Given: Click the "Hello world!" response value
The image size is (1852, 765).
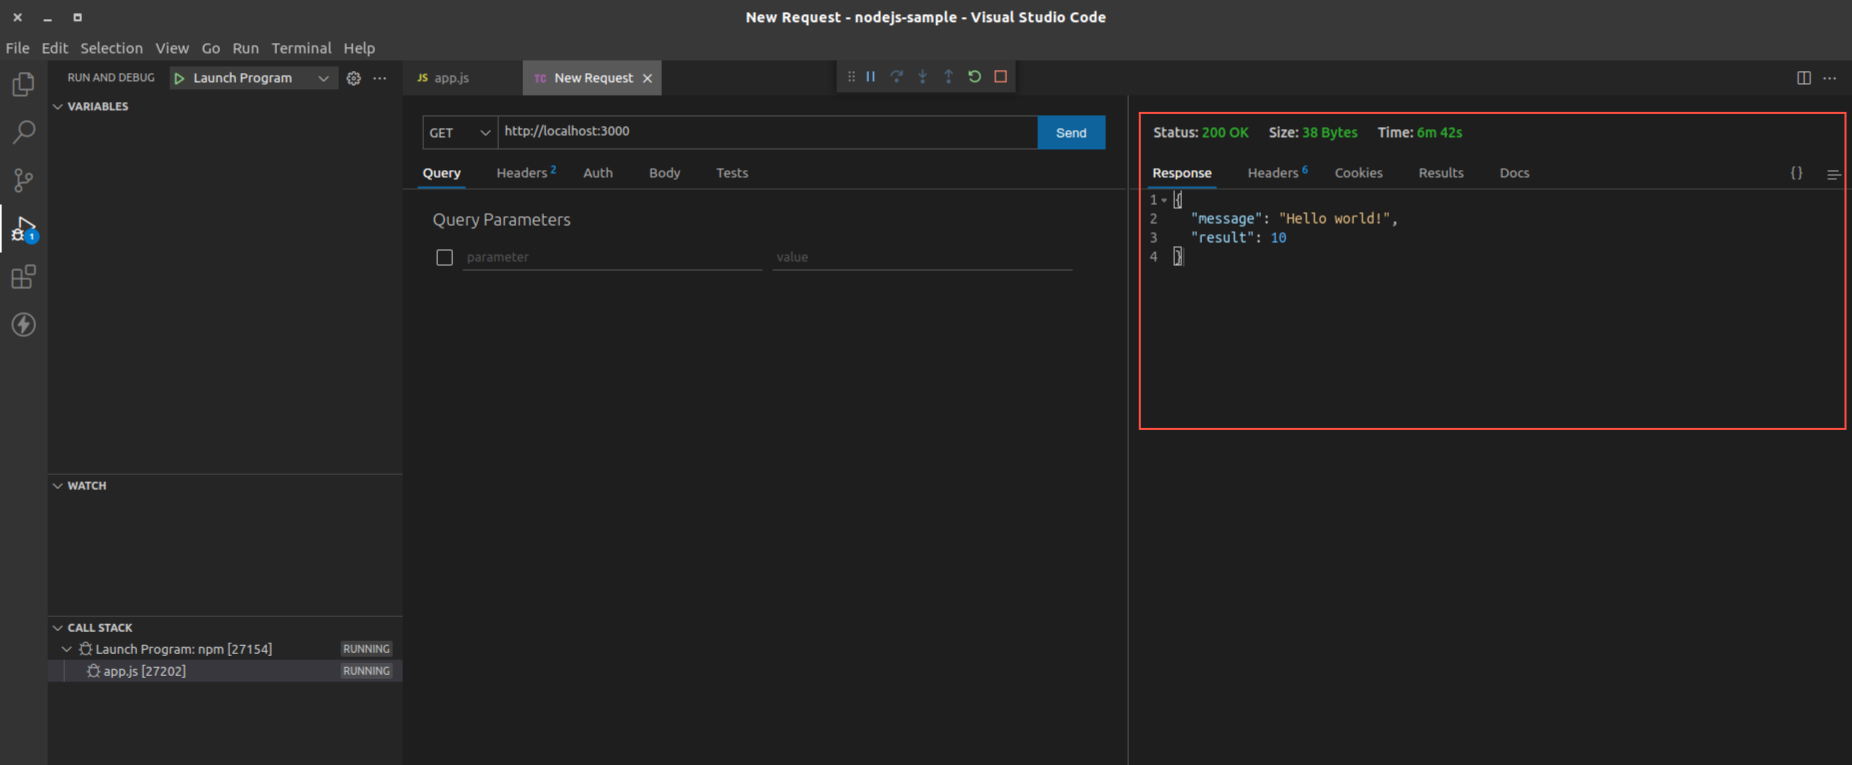Looking at the screenshot, I should tap(1334, 219).
